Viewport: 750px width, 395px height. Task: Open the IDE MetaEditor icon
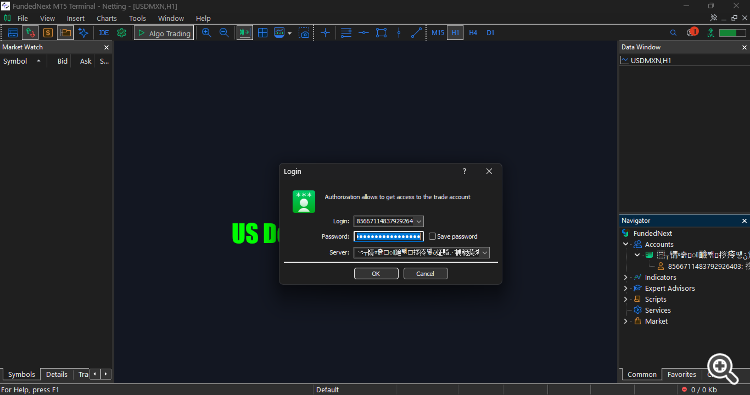[104, 33]
